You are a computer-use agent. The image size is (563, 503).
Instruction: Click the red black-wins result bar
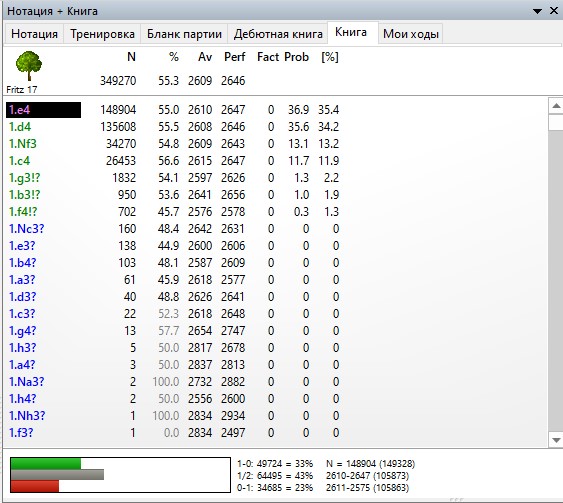pos(35,486)
